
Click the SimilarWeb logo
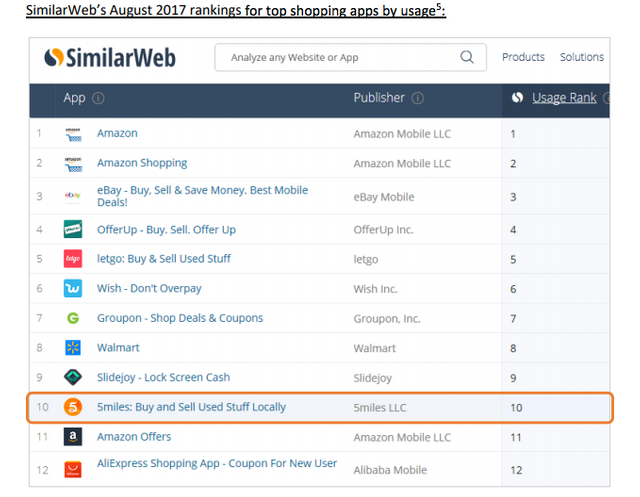point(110,58)
